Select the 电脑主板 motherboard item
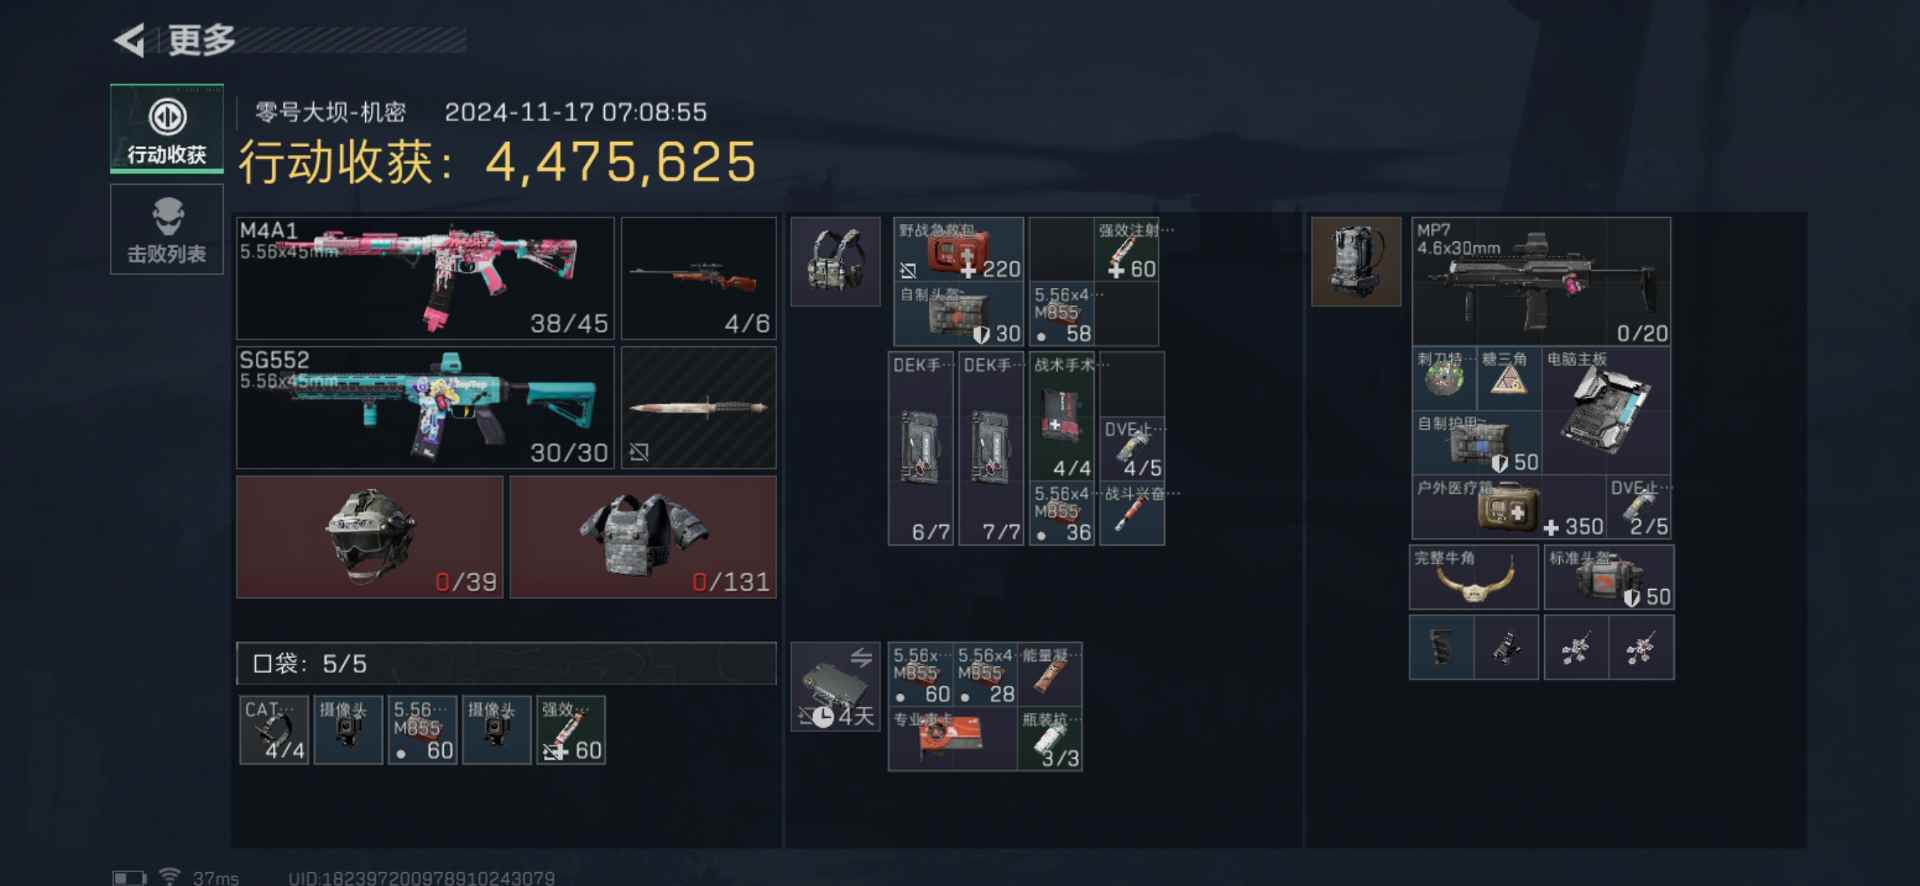 coord(1606,410)
